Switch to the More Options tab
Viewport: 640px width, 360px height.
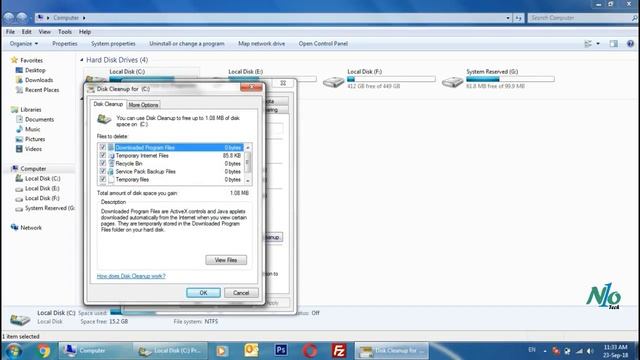pyautogui.click(x=143, y=105)
